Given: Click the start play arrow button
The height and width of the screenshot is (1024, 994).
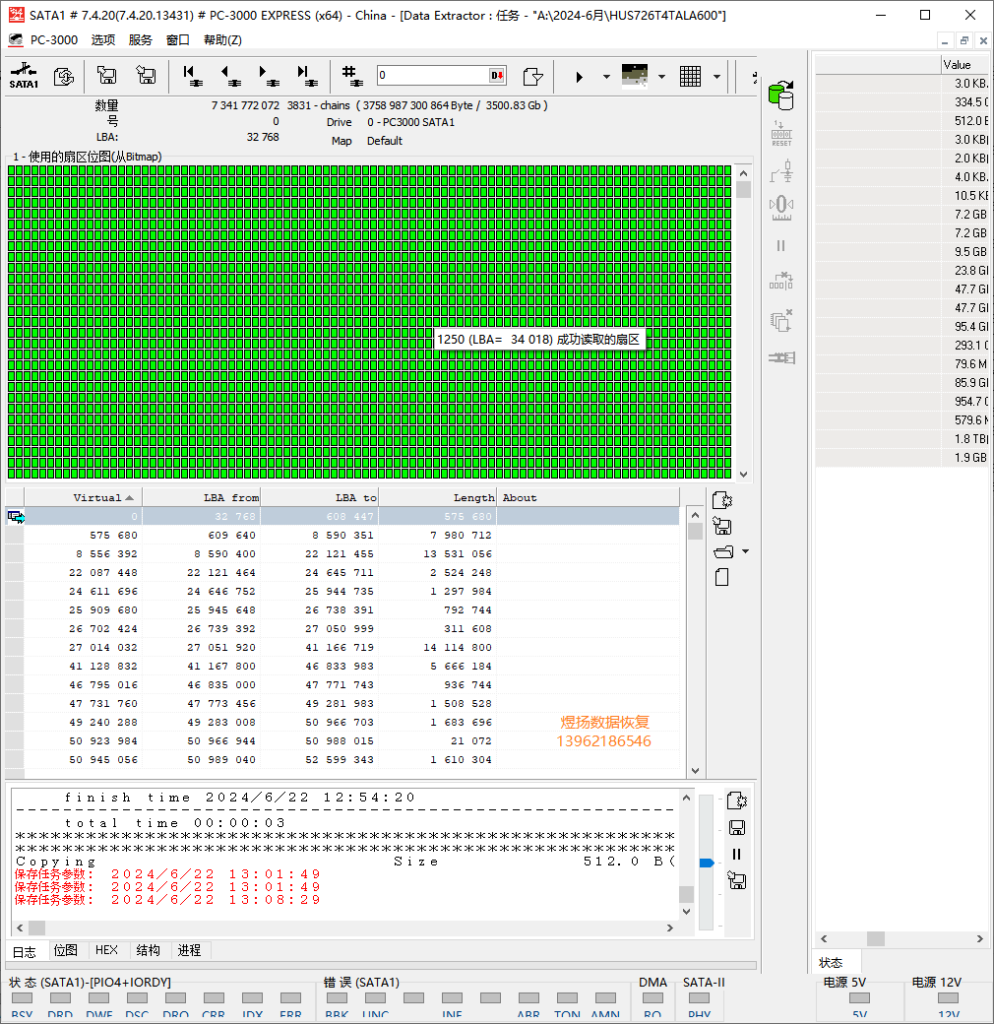Looking at the screenshot, I should (x=579, y=77).
